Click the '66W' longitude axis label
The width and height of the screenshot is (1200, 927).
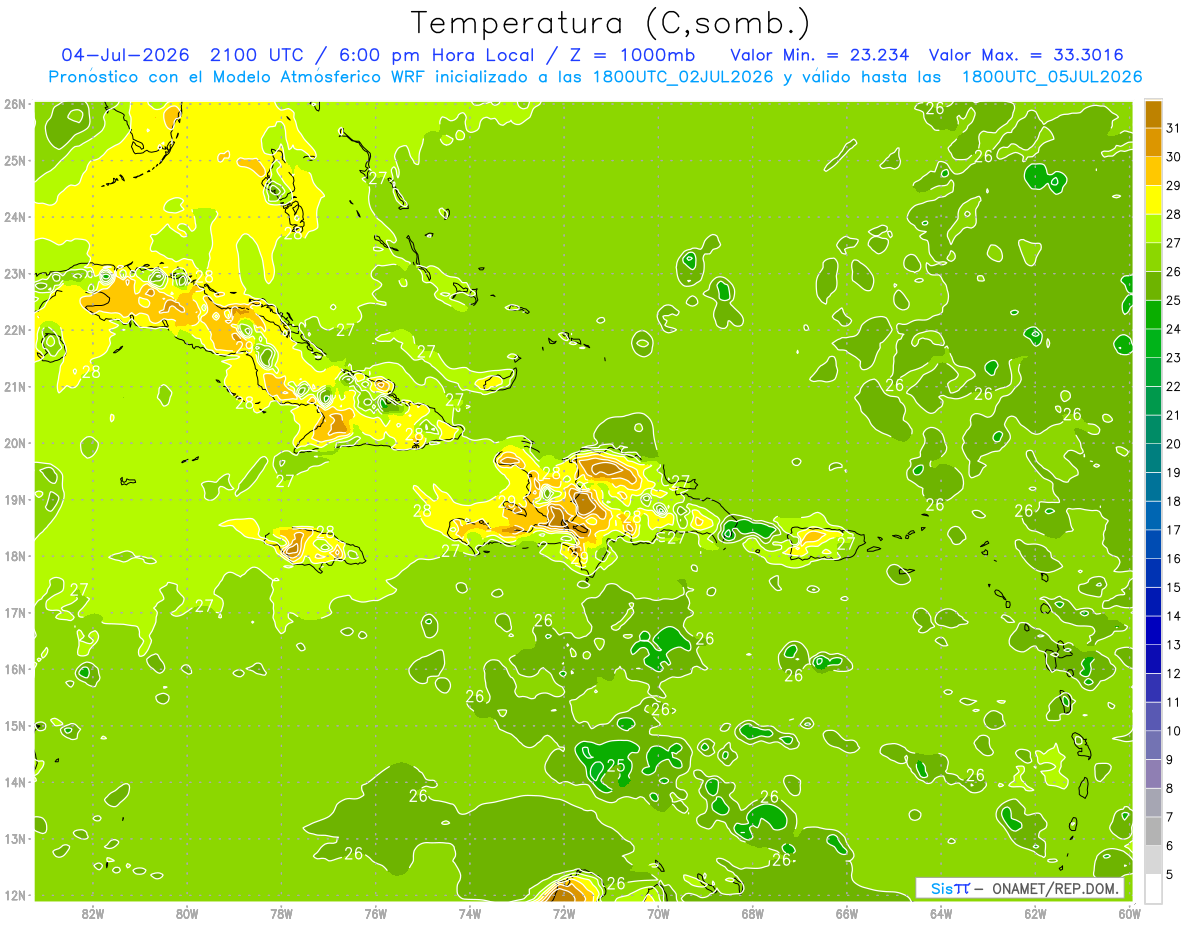[x=847, y=912]
